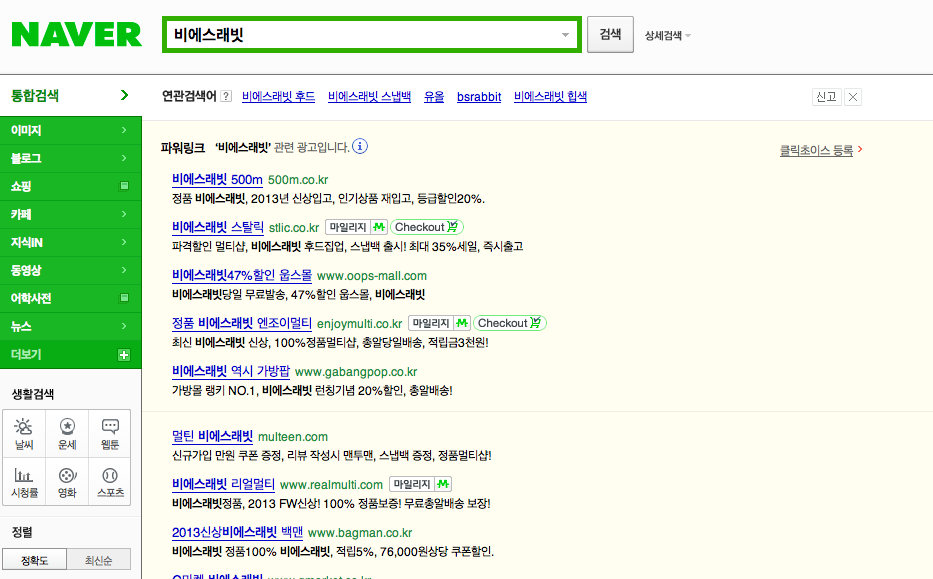
Task: Click the info icon beside the ad notice
Action: point(360,146)
